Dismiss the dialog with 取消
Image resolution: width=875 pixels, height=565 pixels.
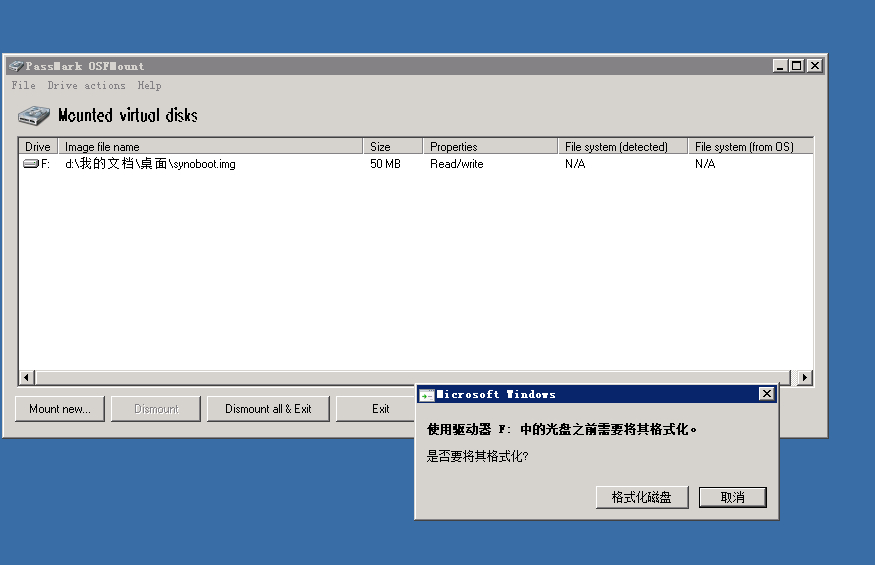(732, 497)
